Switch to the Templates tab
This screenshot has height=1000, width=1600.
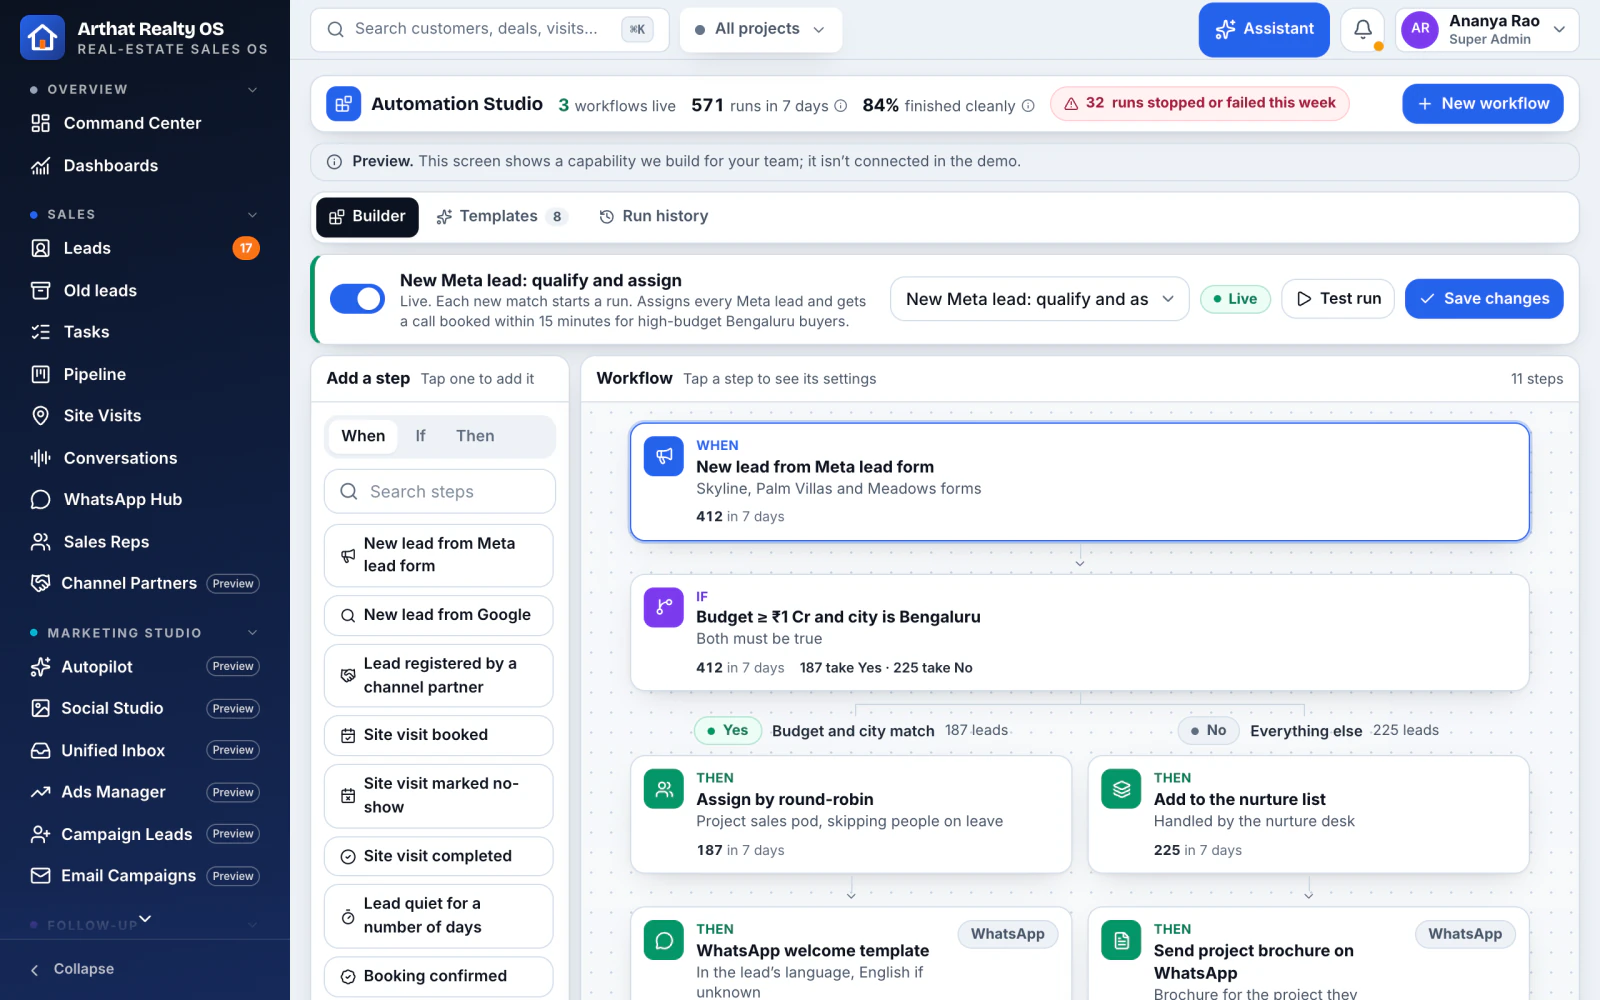[502, 217]
